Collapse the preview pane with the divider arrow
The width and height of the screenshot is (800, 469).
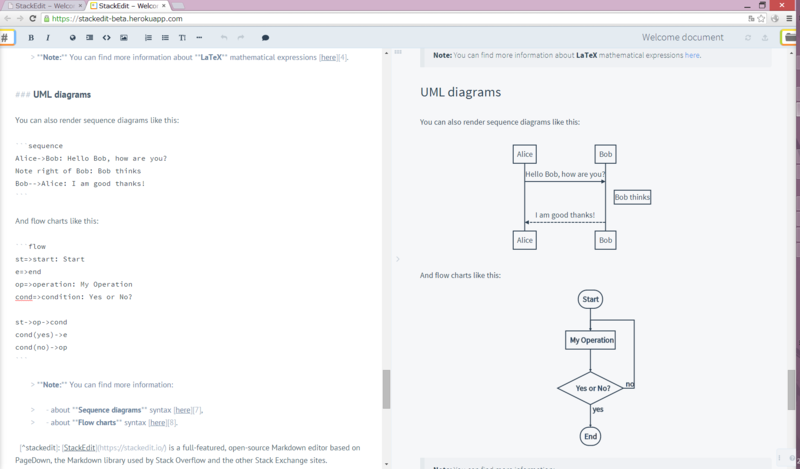(x=397, y=259)
